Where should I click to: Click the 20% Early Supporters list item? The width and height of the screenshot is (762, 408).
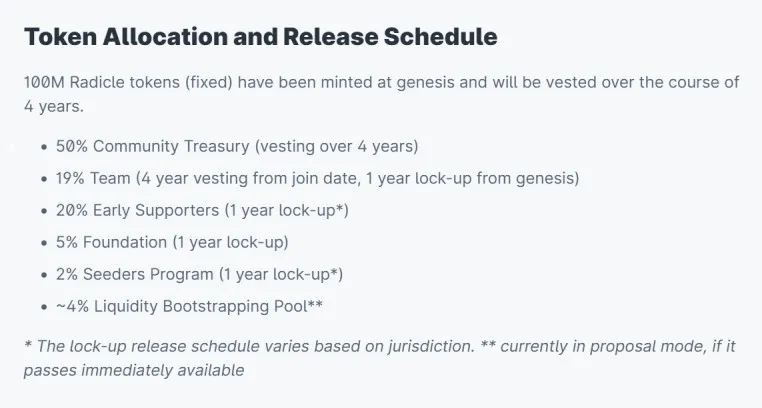(202, 210)
